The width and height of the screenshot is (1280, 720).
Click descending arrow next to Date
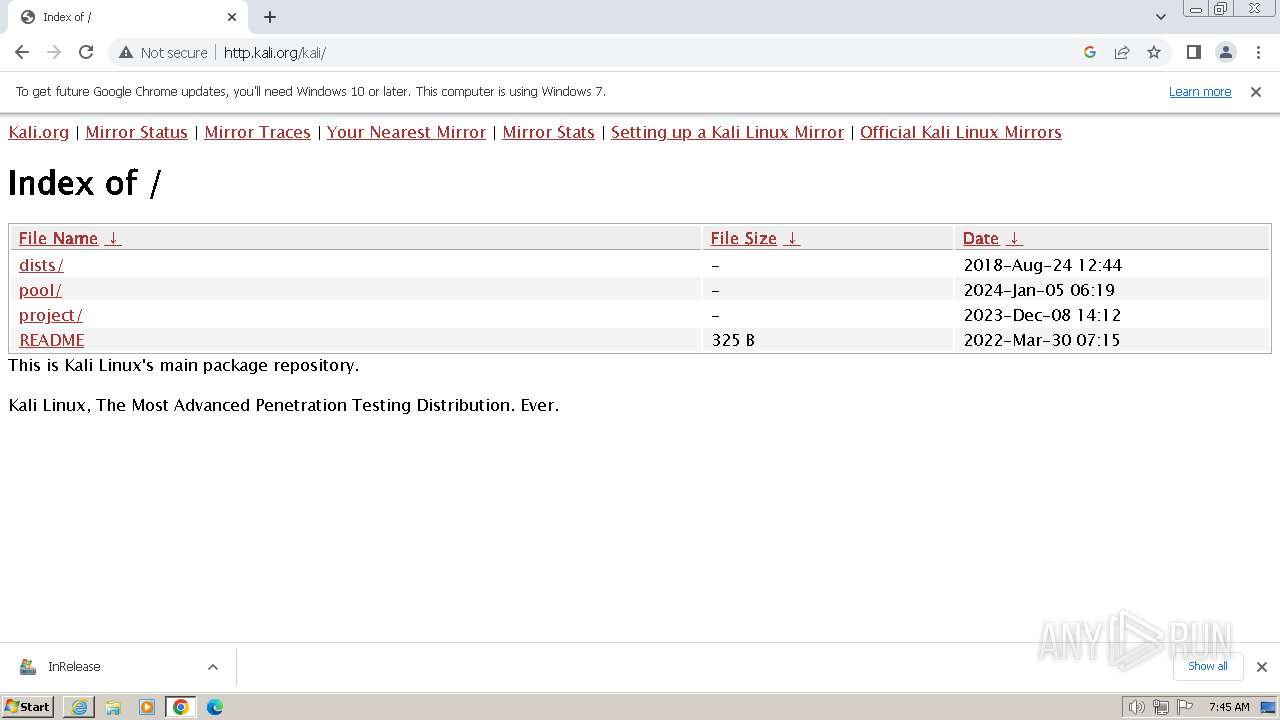1014,238
